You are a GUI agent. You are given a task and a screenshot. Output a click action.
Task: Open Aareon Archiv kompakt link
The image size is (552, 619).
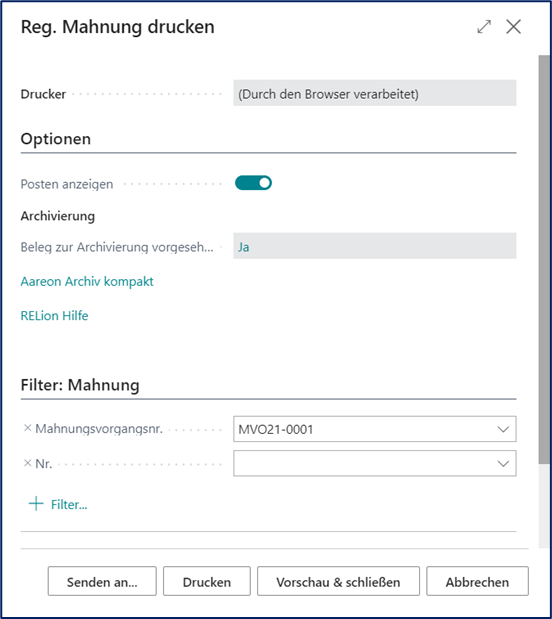point(87,281)
